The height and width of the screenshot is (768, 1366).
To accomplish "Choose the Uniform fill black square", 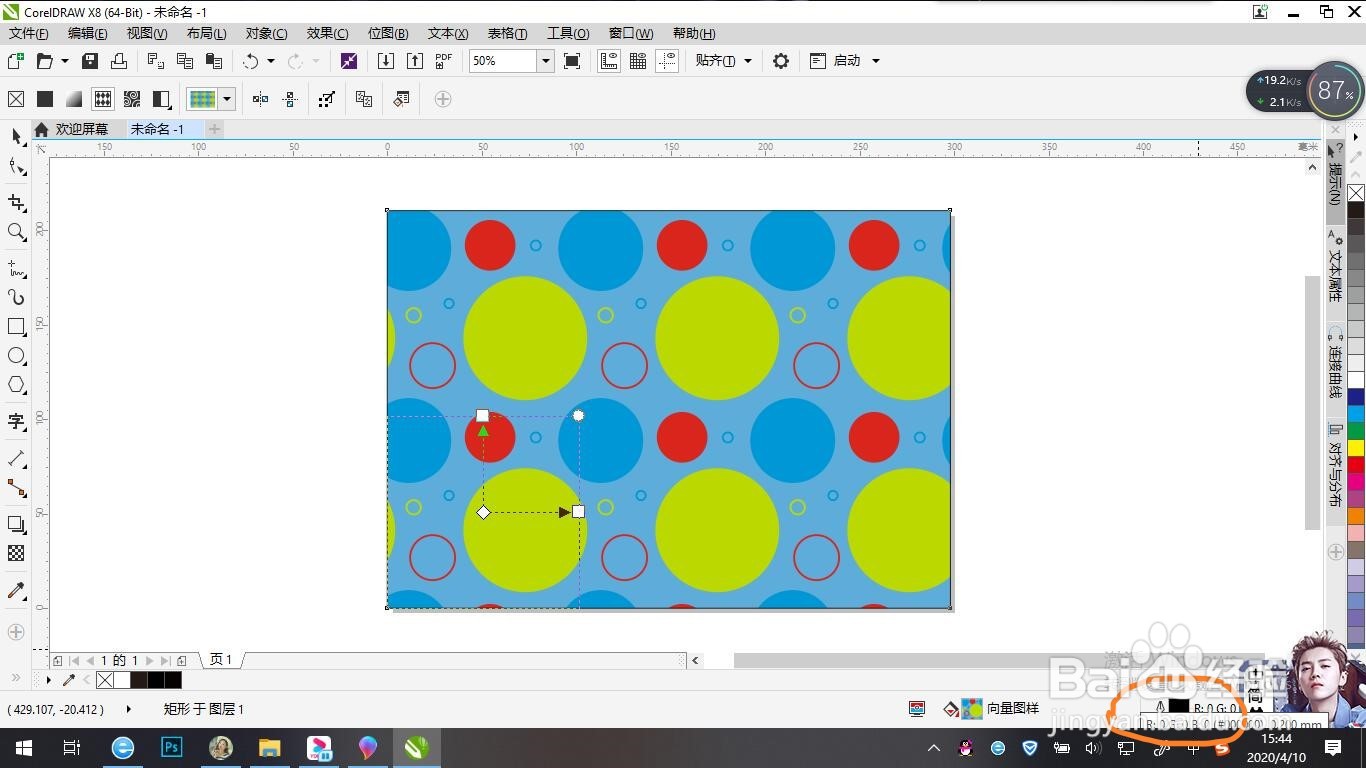I will 45,99.
